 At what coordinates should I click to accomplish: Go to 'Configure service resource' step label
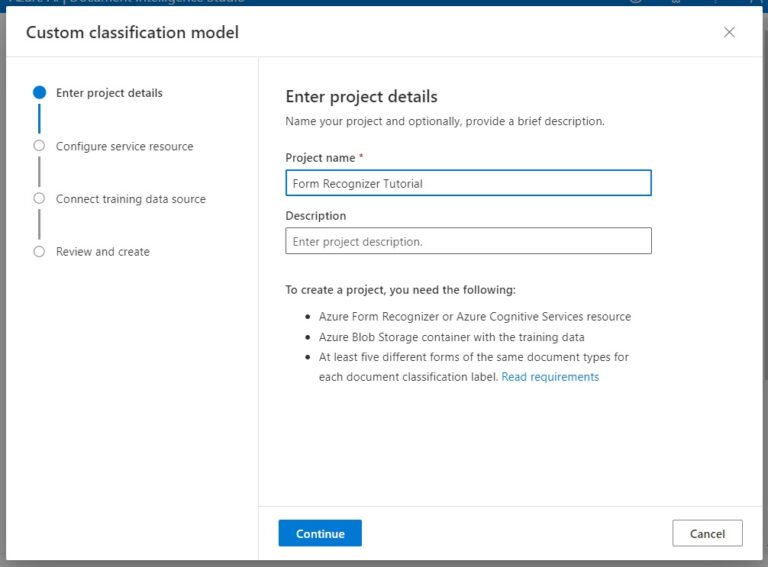(x=124, y=146)
